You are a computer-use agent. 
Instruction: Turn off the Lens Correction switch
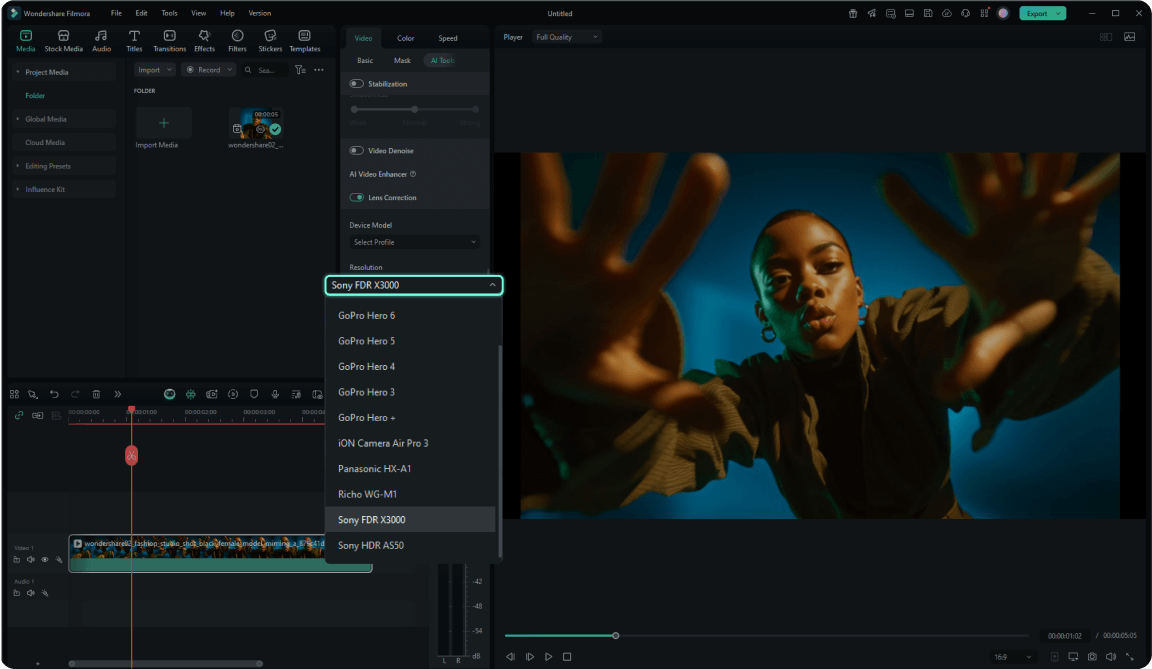click(x=356, y=198)
